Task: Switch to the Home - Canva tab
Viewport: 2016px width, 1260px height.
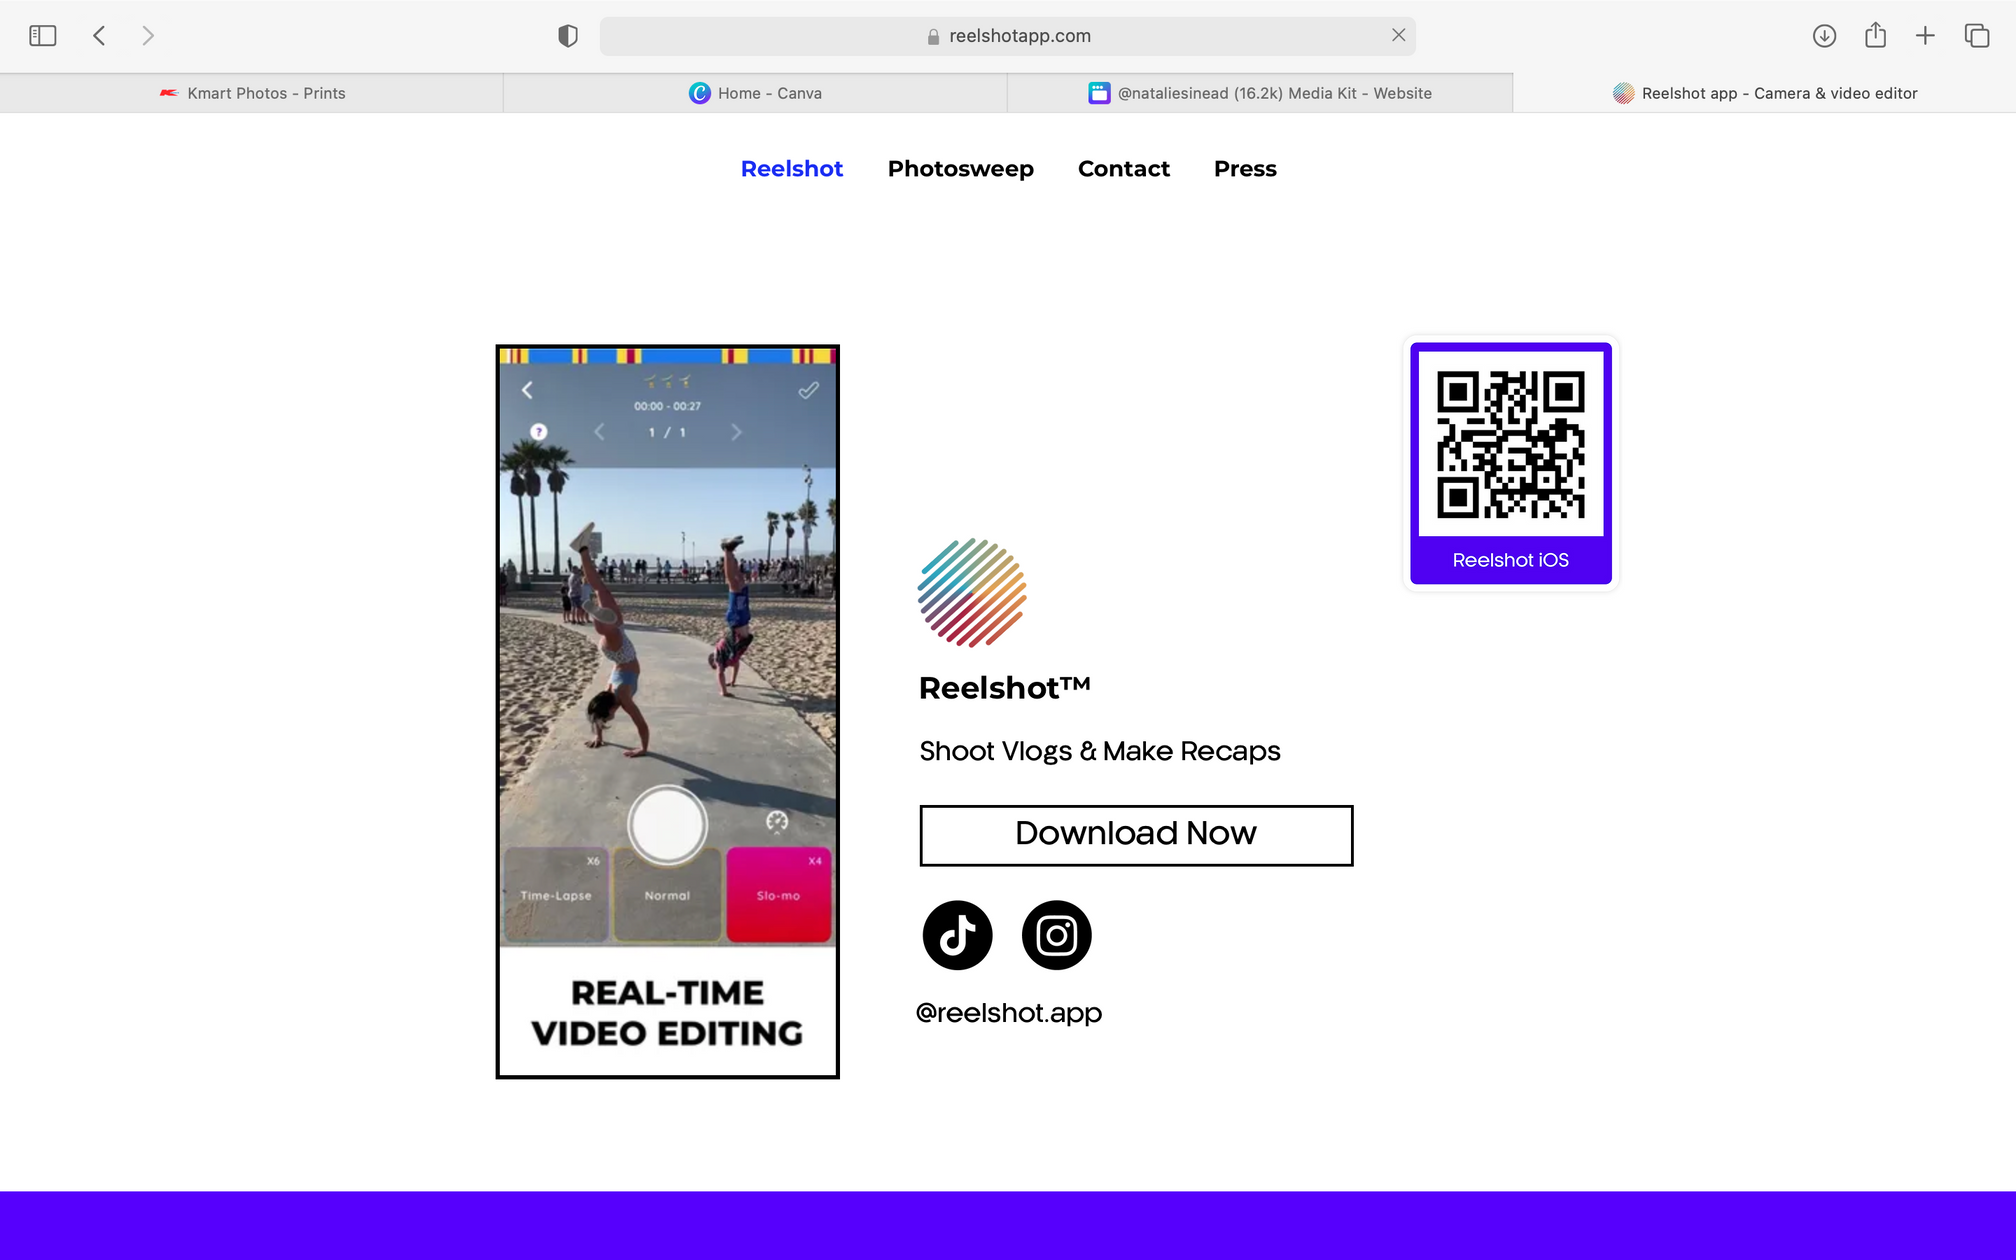Action: click(x=755, y=93)
